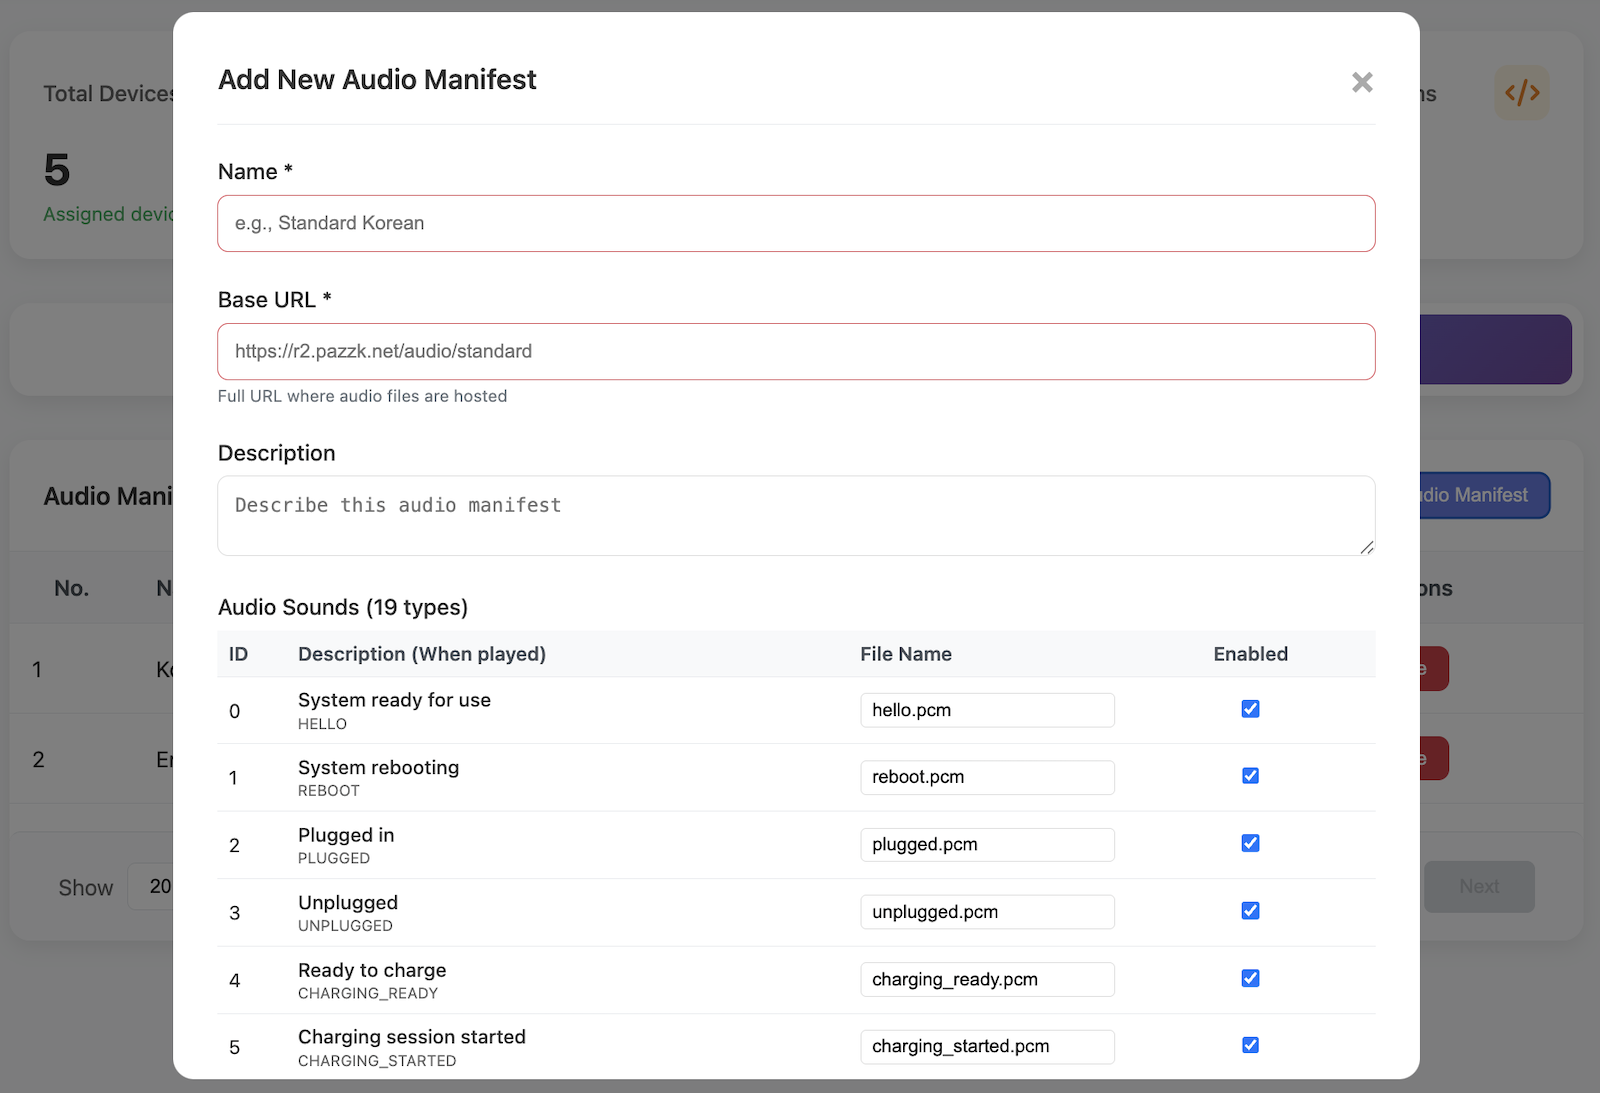Disable the "Plugged in" audio sound
The width and height of the screenshot is (1600, 1093).
[1250, 843]
